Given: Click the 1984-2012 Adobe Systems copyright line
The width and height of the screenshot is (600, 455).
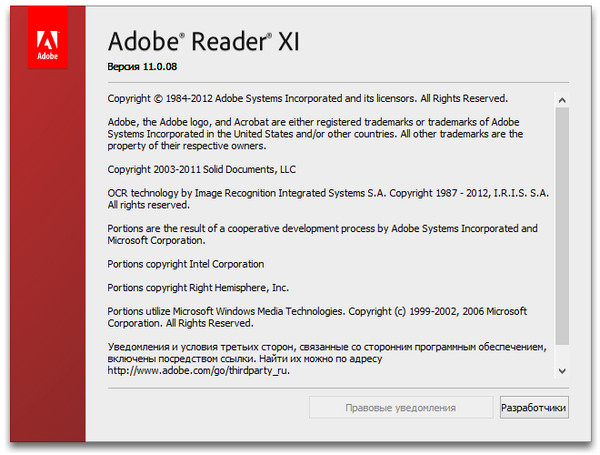Looking at the screenshot, I should point(307,98).
